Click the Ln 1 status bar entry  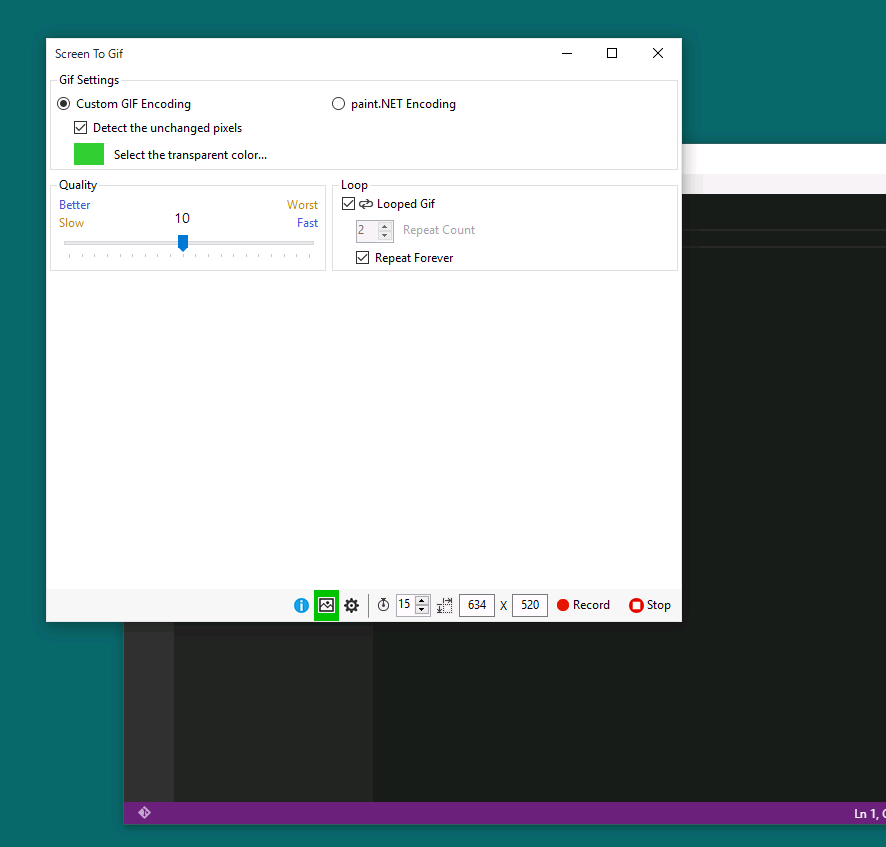click(870, 814)
